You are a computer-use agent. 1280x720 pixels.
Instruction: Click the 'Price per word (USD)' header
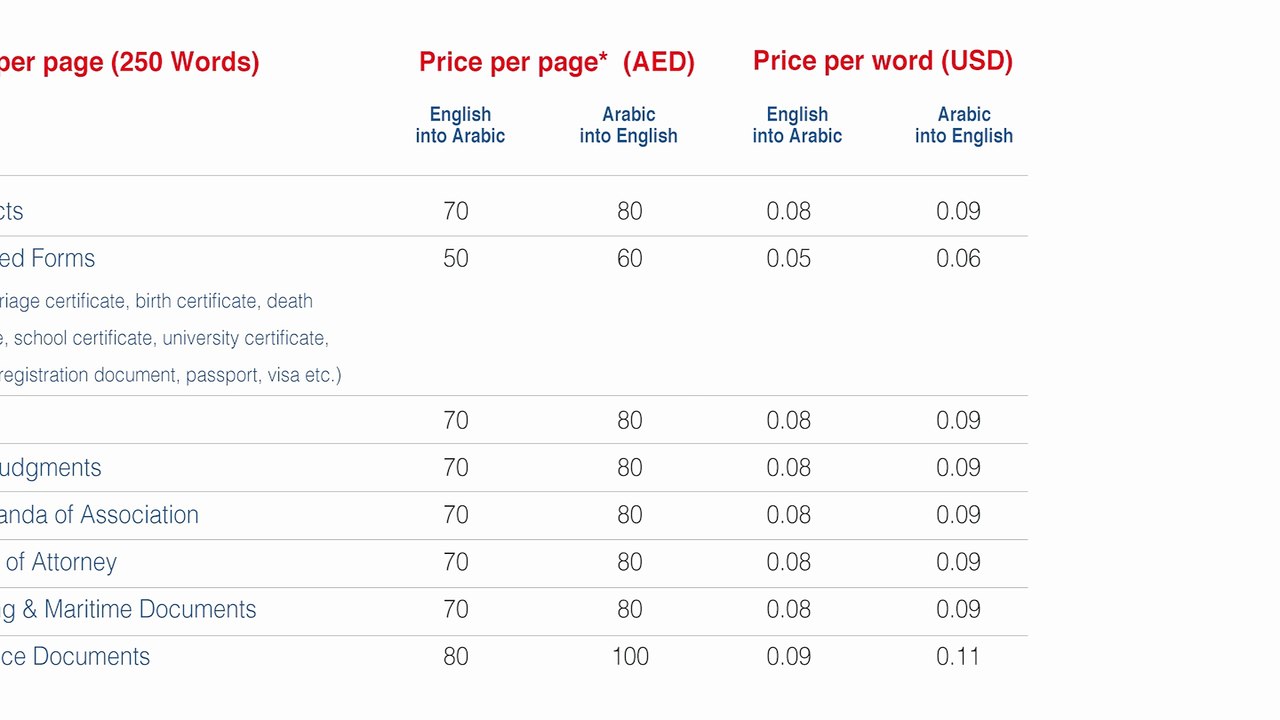coord(883,61)
